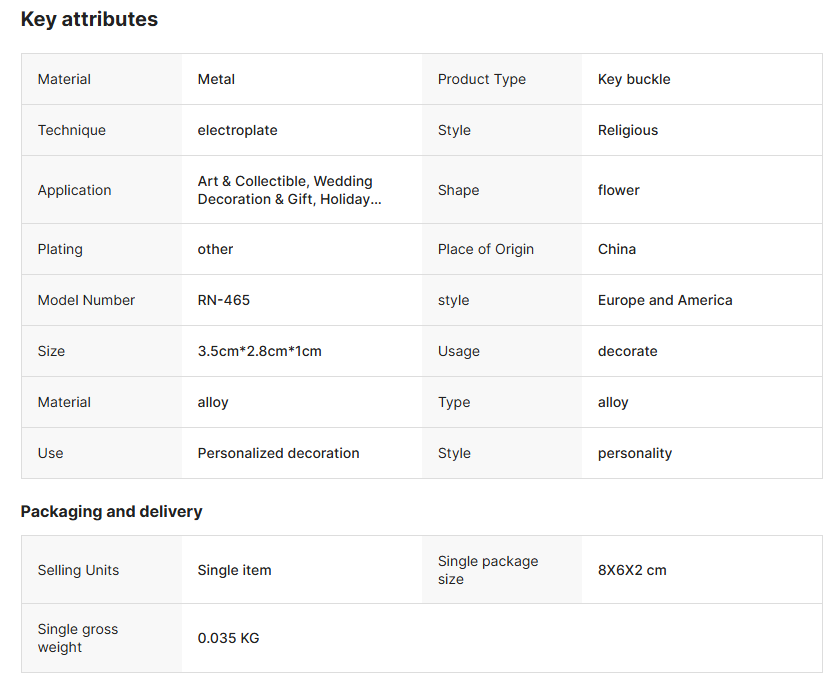Select Place of Origin China value
826x681 pixels.
click(x=616, y=249)
